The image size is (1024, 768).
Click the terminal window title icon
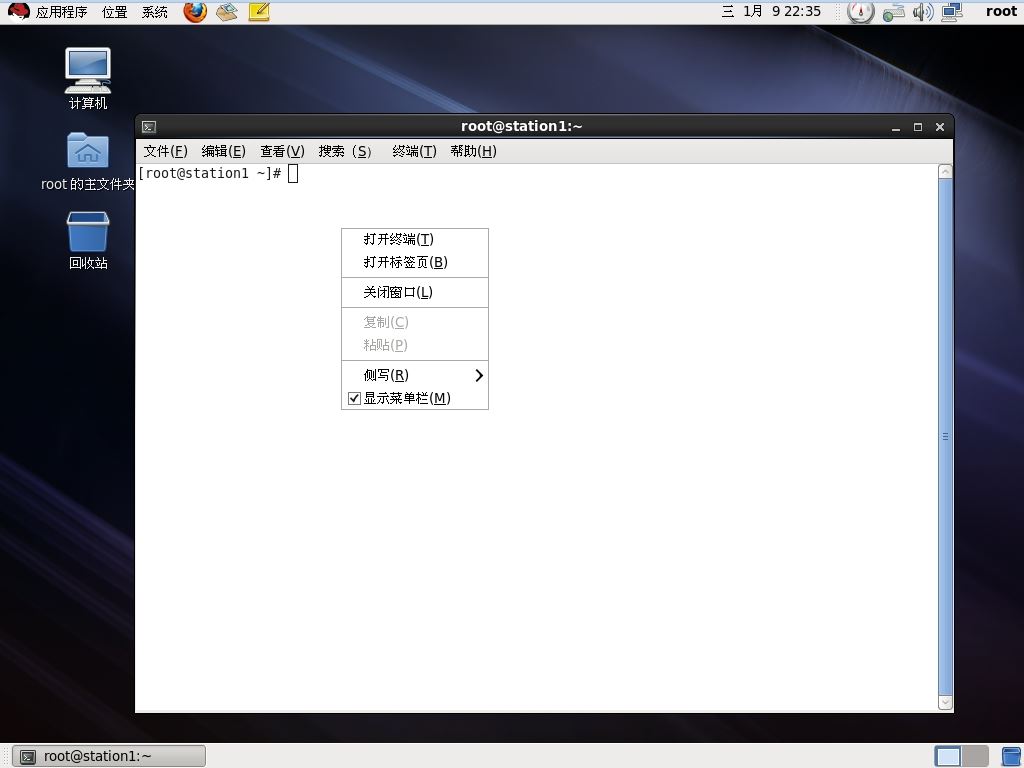(x=149, y=127)
